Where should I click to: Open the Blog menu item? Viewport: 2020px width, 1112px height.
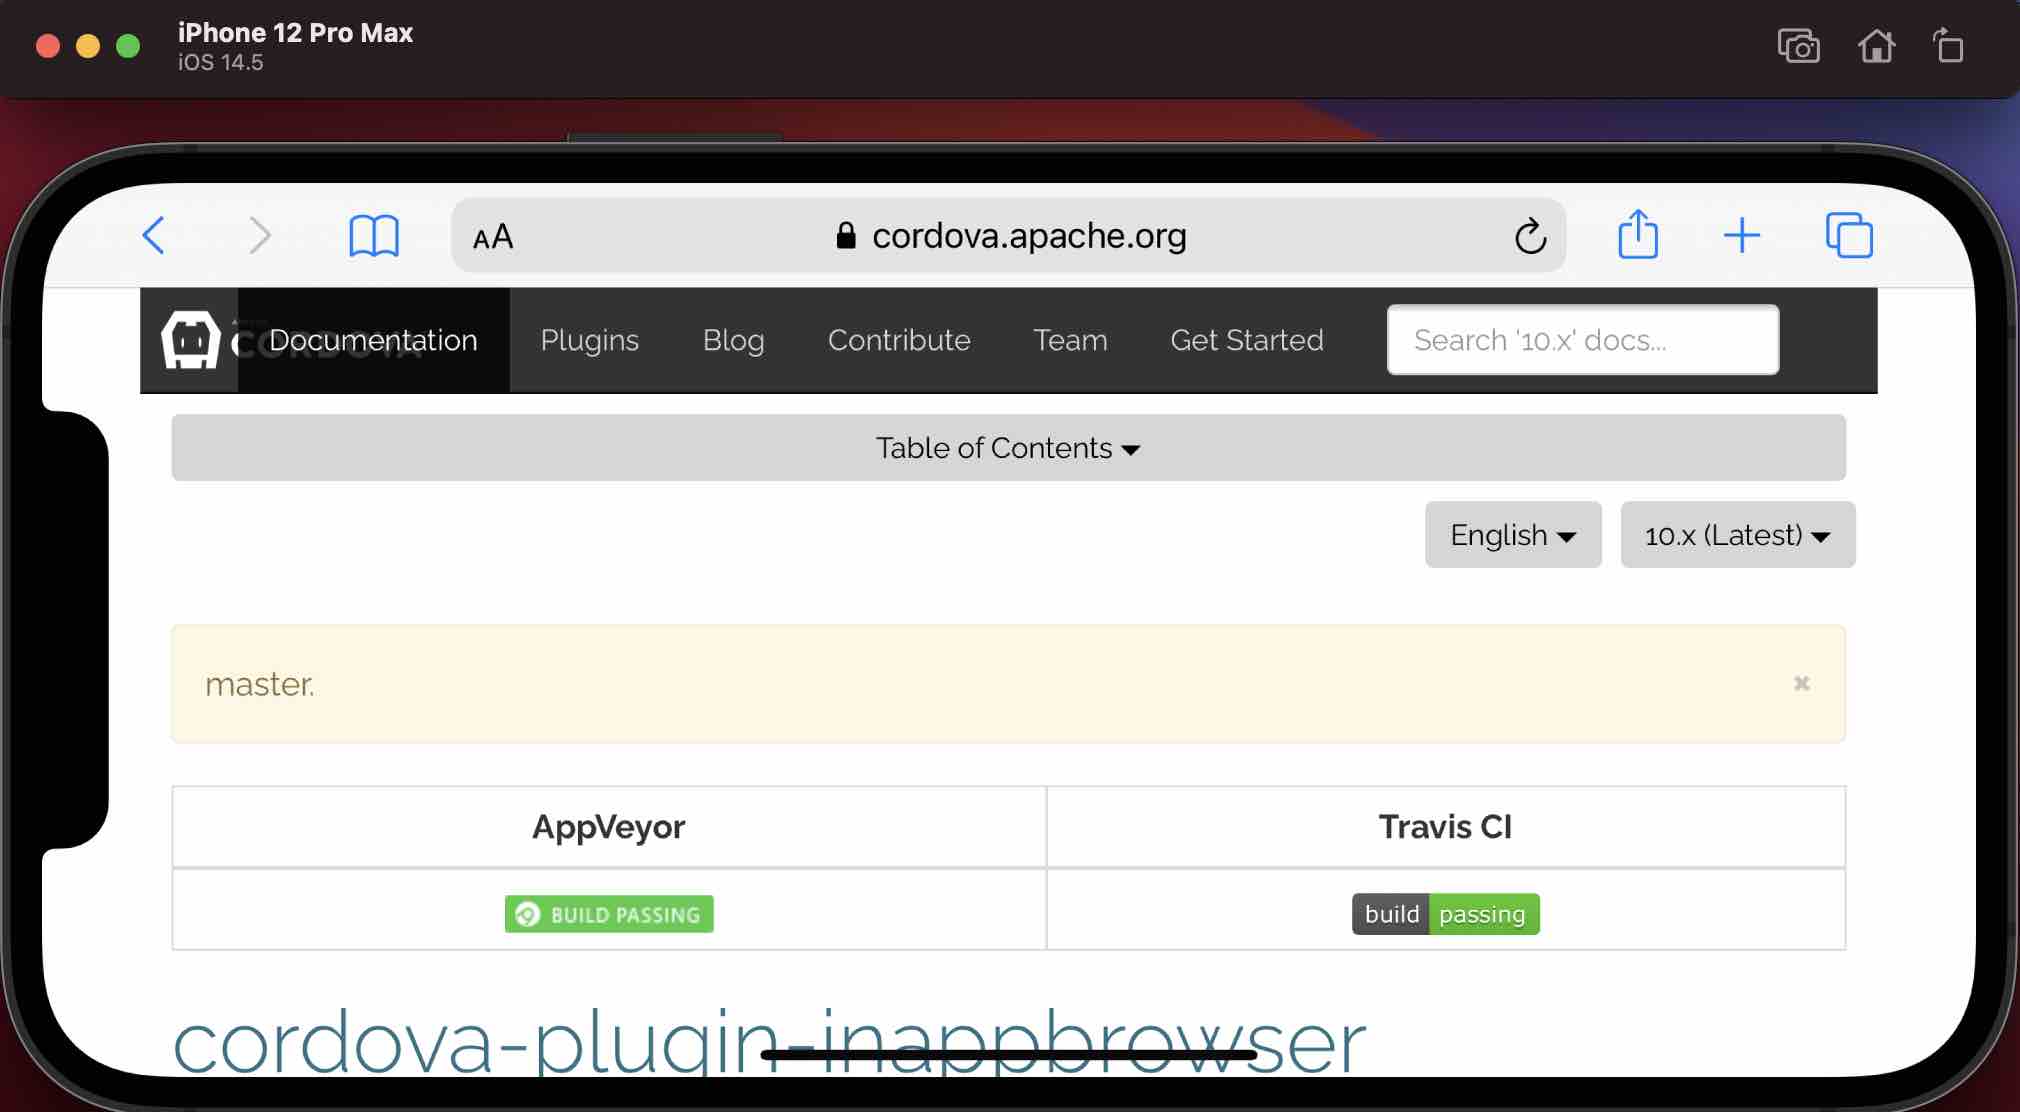pyautogui.click(x=733, y=340)
